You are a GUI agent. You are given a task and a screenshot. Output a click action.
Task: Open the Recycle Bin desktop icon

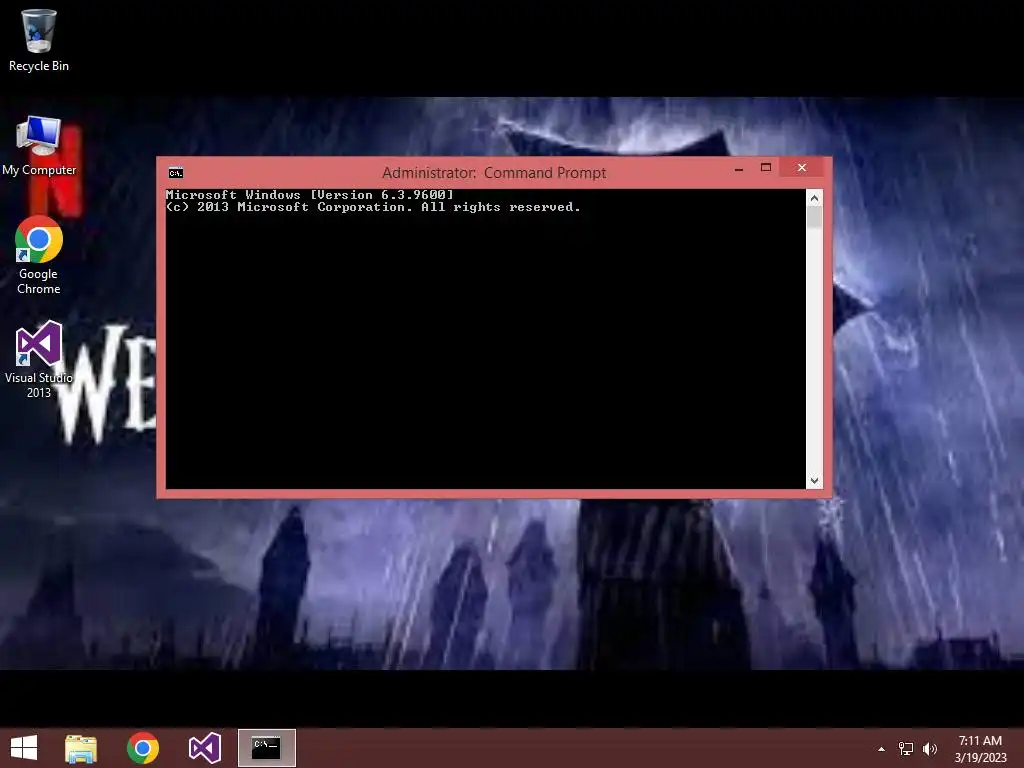coord(39,40)
